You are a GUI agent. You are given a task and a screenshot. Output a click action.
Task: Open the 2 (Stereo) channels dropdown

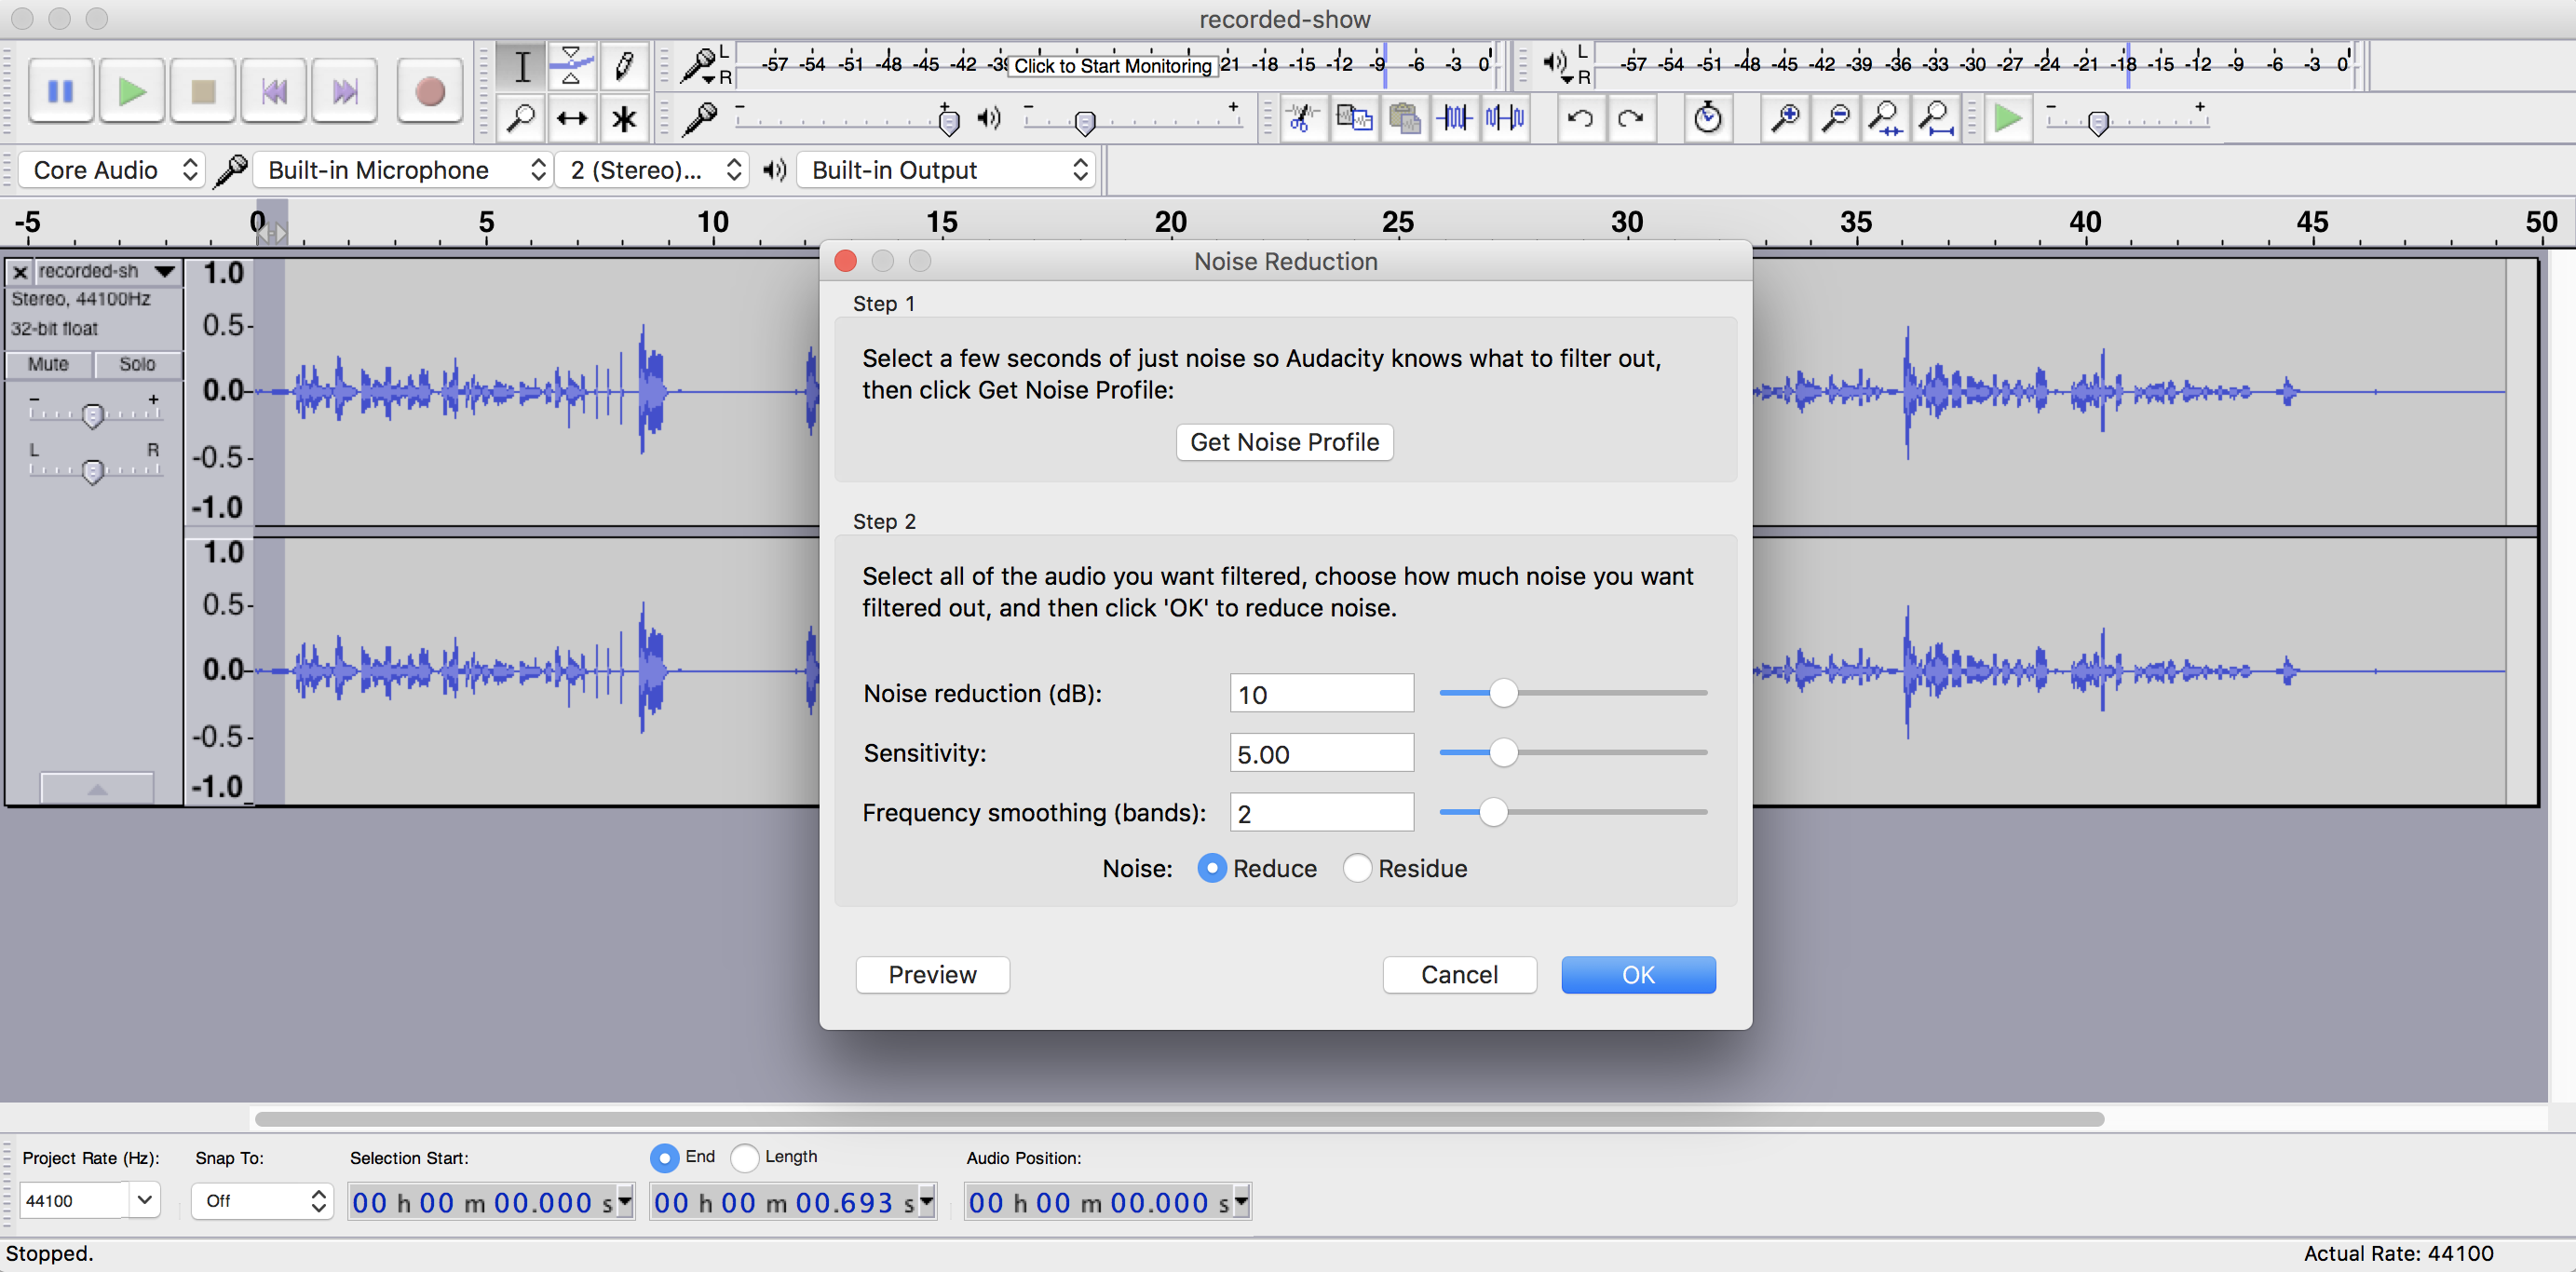click(652, 170)
